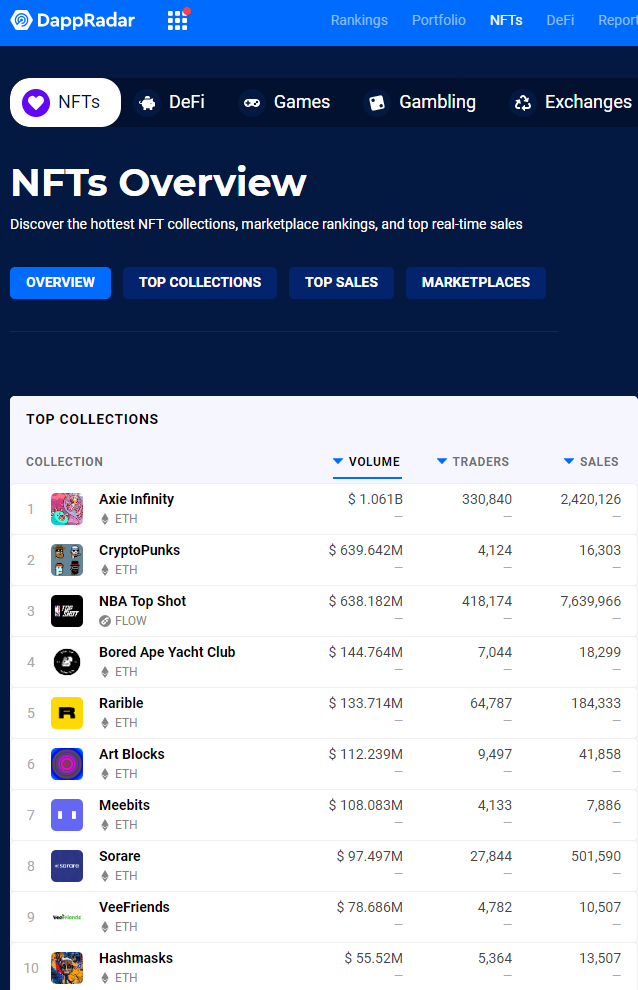Click the Meebits purple logo icon
Image resolution: width=638 pixels, height=990 pixels.
67,815
